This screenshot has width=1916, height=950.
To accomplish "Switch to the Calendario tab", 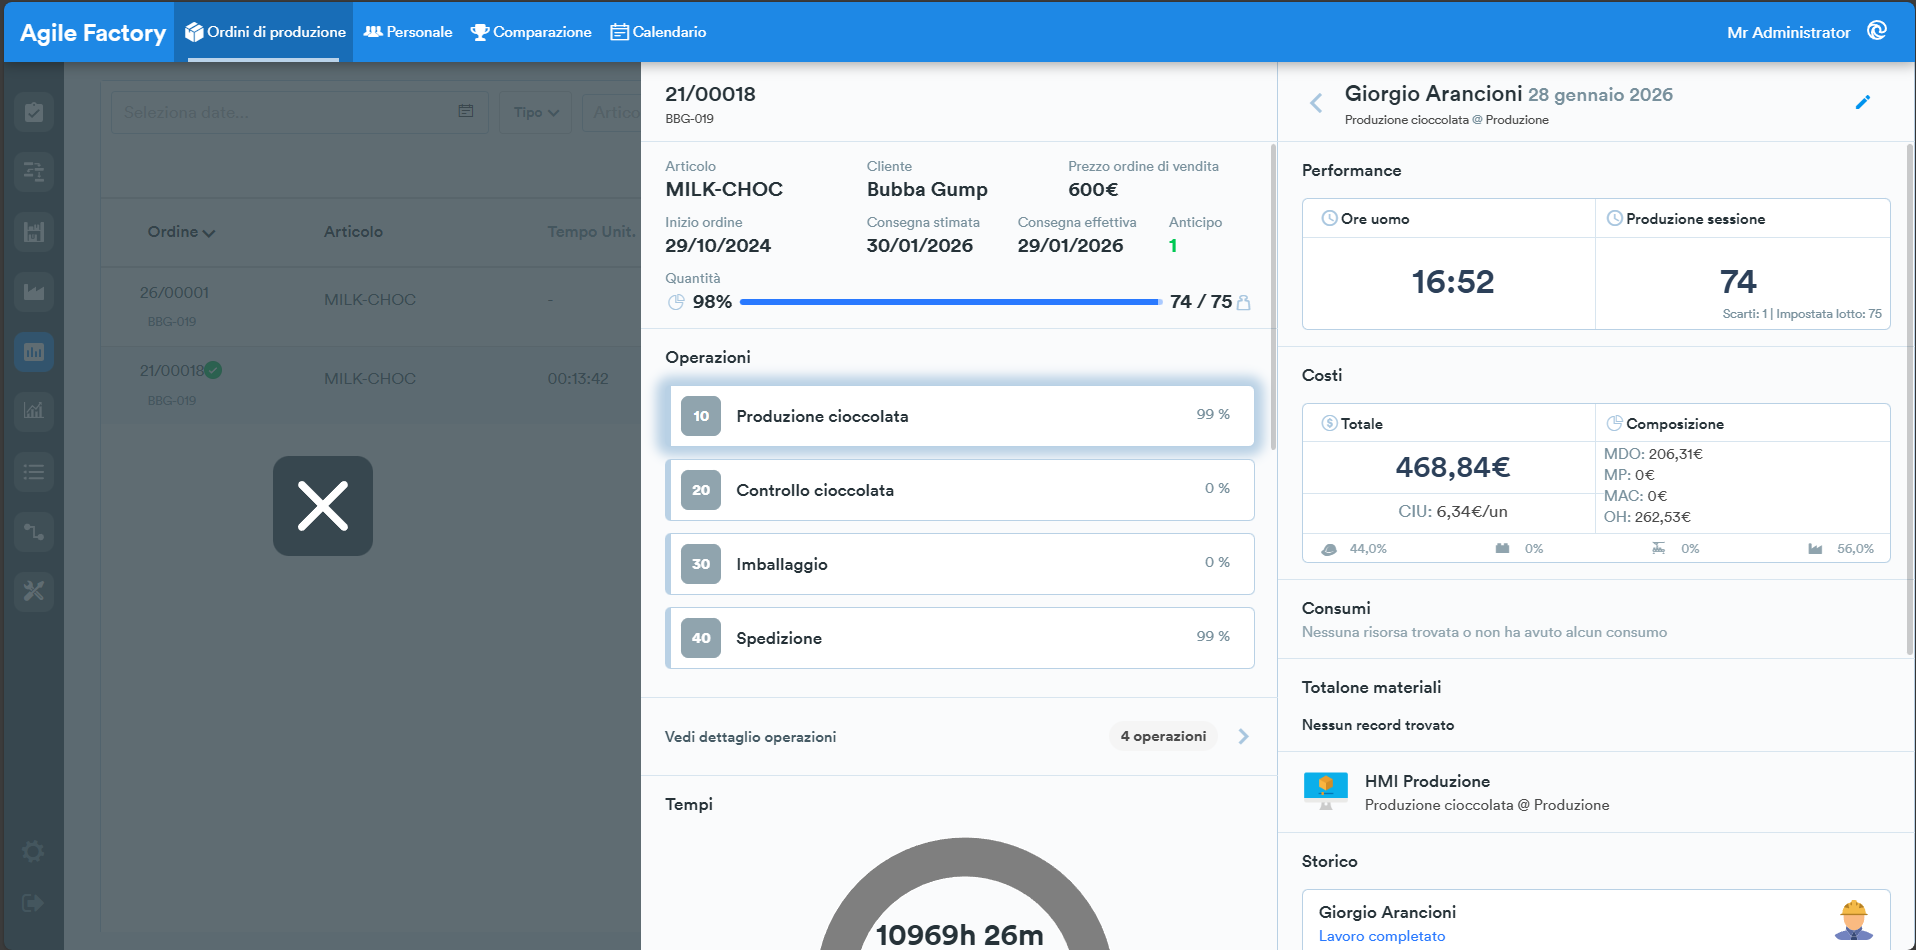I will coord(658,32).
